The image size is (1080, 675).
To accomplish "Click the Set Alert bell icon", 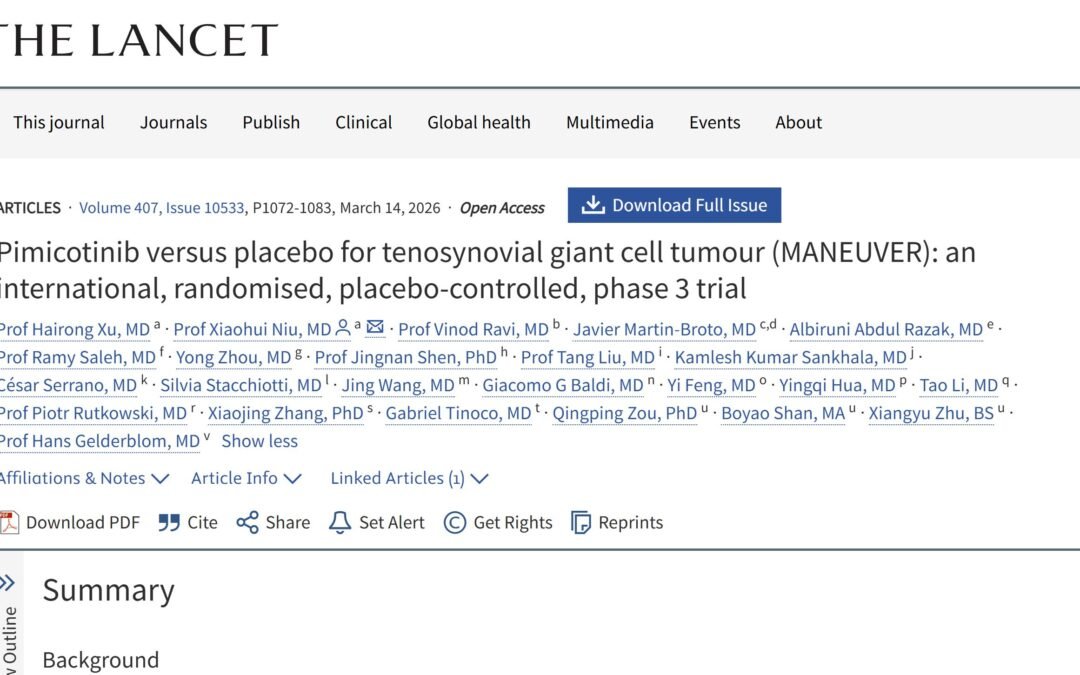I will click(x=340, y=522).
